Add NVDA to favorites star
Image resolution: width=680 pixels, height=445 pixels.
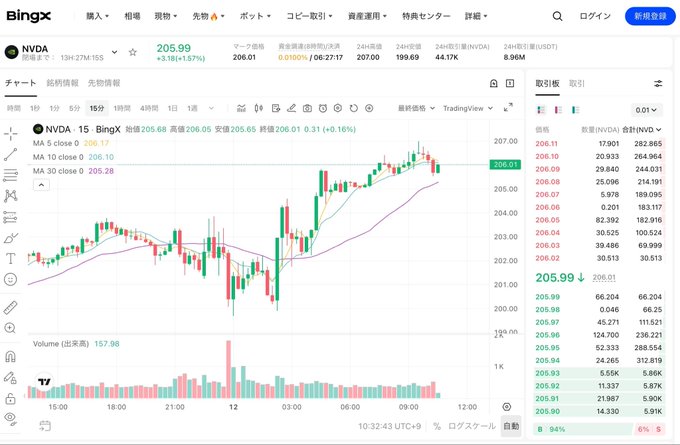click(x=133, y=52)
